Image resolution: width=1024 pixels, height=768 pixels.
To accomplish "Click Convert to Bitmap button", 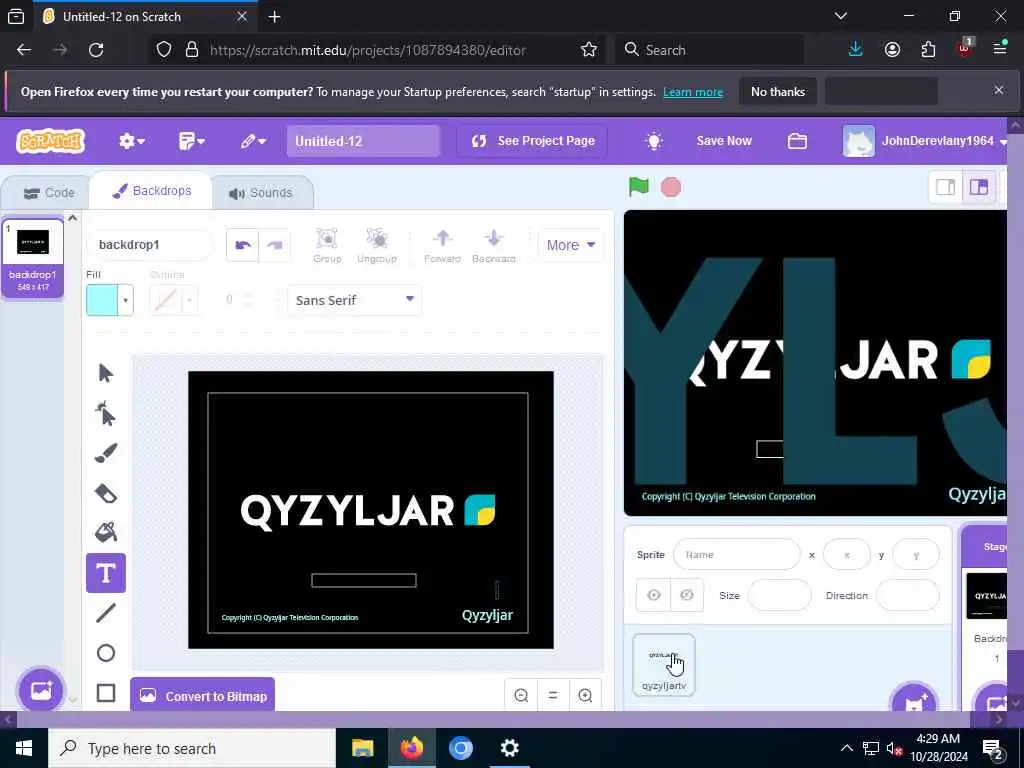I will (x=202, y=696).
